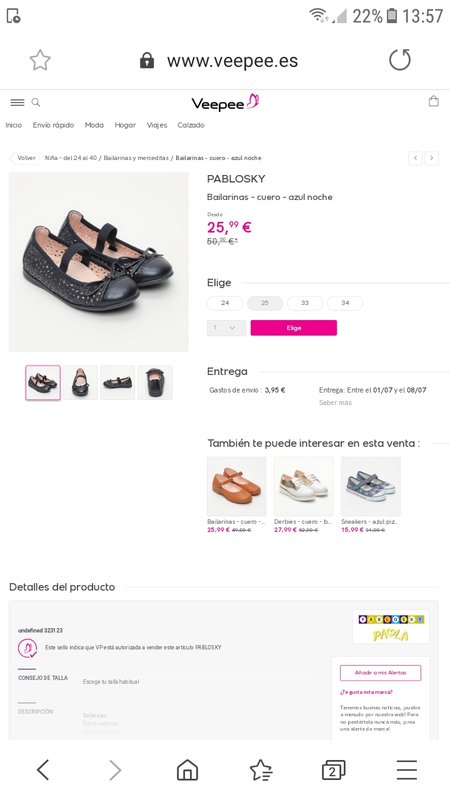Open the Moda menu item
This screenshot has width=450, height=800.
tap(94, 125)
